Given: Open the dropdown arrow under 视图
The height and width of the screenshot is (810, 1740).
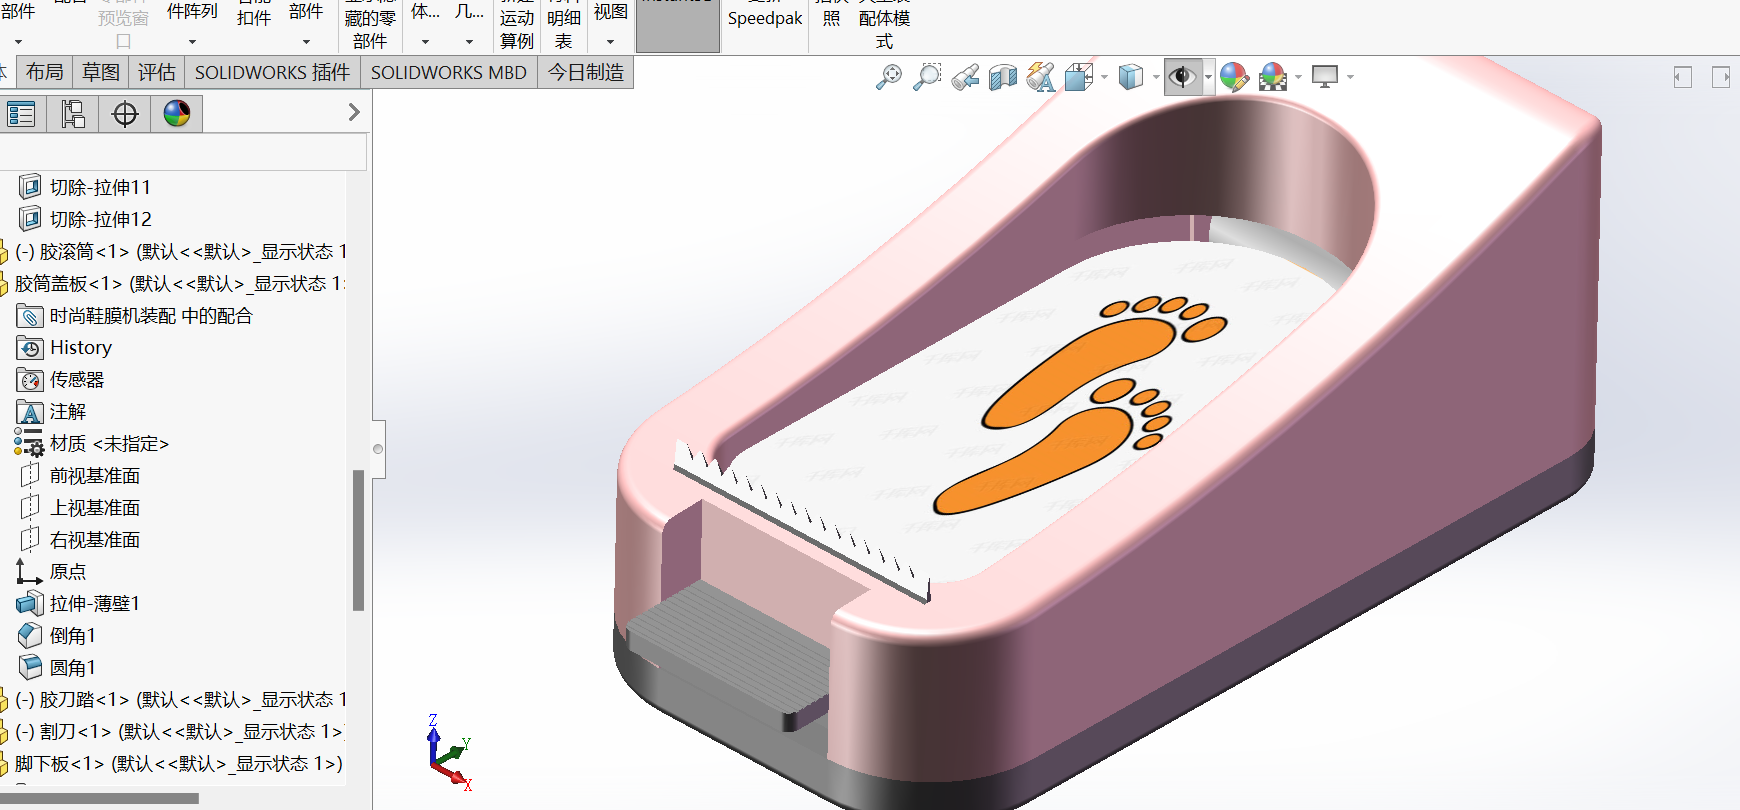Looking at the screenshot, I should point(610,42).
